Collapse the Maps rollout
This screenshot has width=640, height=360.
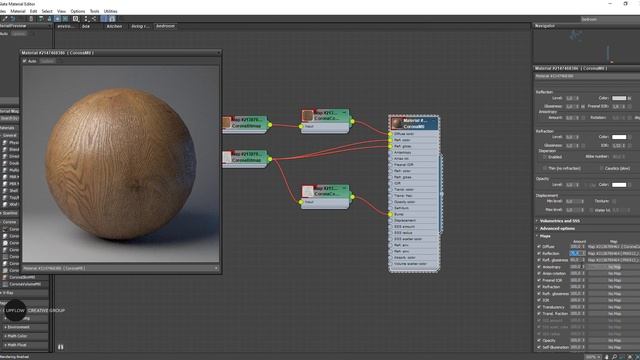coord(545,236)
